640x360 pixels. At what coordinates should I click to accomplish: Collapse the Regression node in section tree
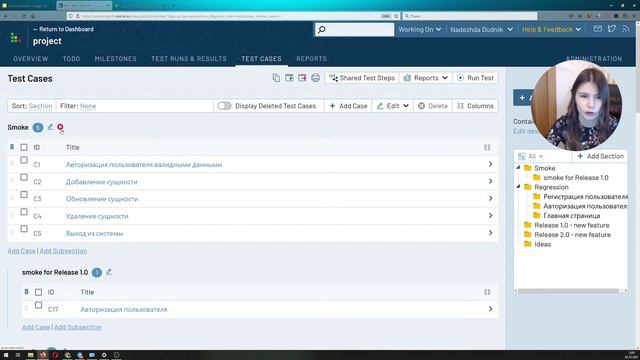pyautogui.click(x=518, y=187)
